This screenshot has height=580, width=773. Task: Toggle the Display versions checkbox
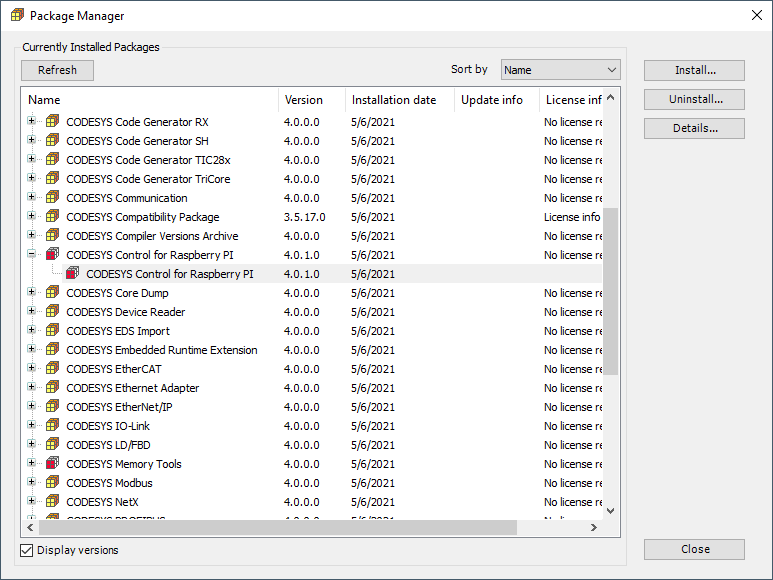(27, 550)
